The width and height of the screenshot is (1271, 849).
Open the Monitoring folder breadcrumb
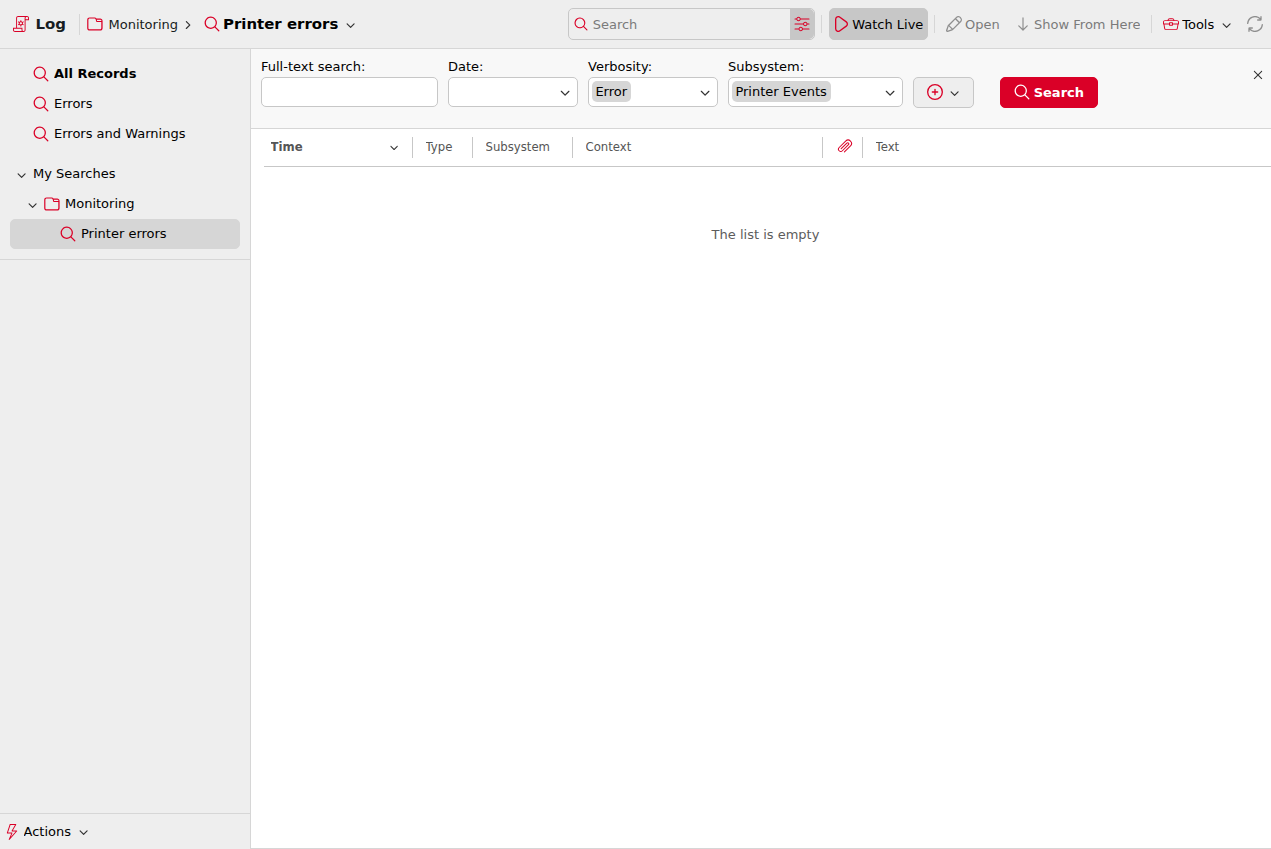tap(132, 24)
